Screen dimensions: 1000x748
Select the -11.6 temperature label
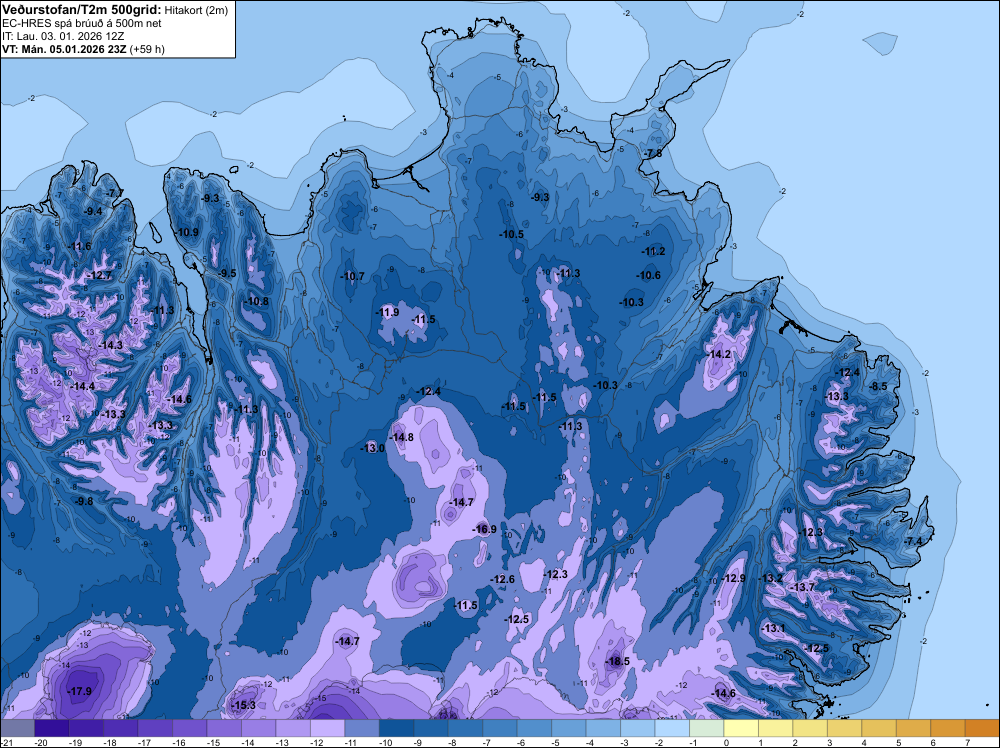80,247
